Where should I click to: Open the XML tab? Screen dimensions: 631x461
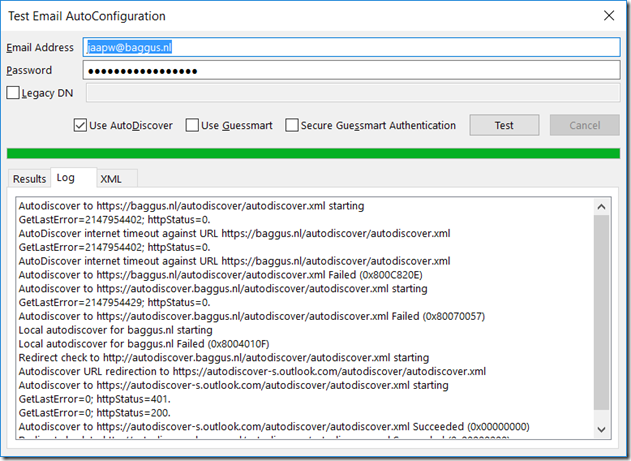coord(111,179)
